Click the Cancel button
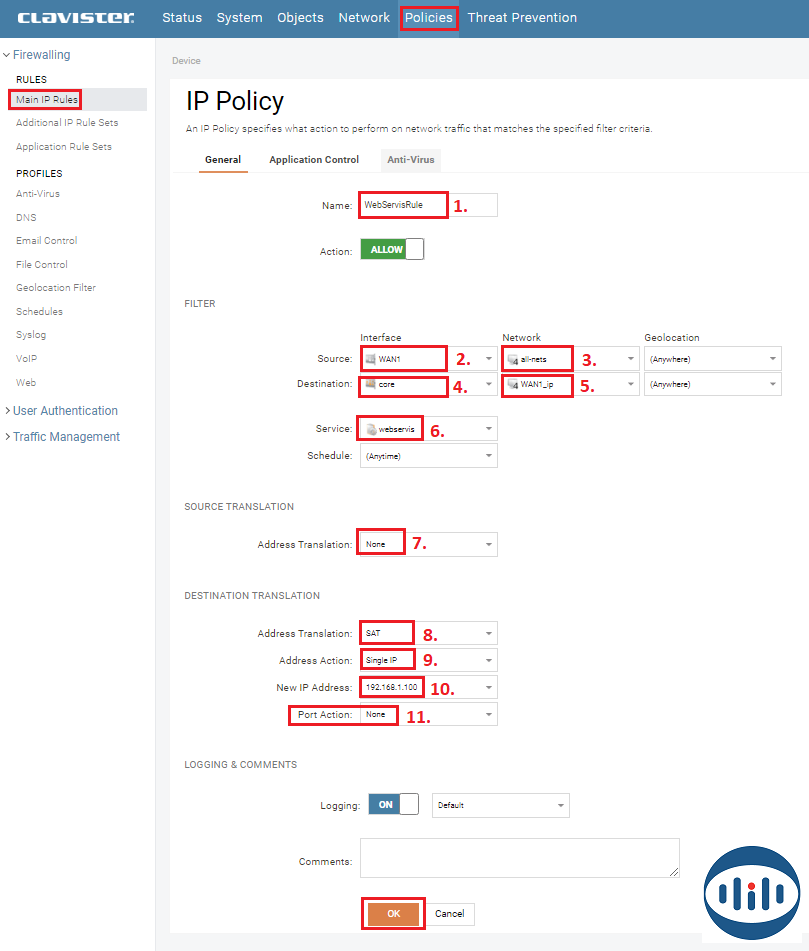This screenshot has width=809, height=951. 450,914
